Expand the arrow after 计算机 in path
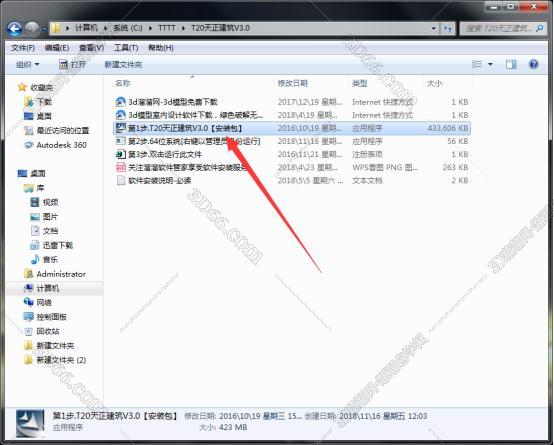554x445 pixels. [105, 28]
